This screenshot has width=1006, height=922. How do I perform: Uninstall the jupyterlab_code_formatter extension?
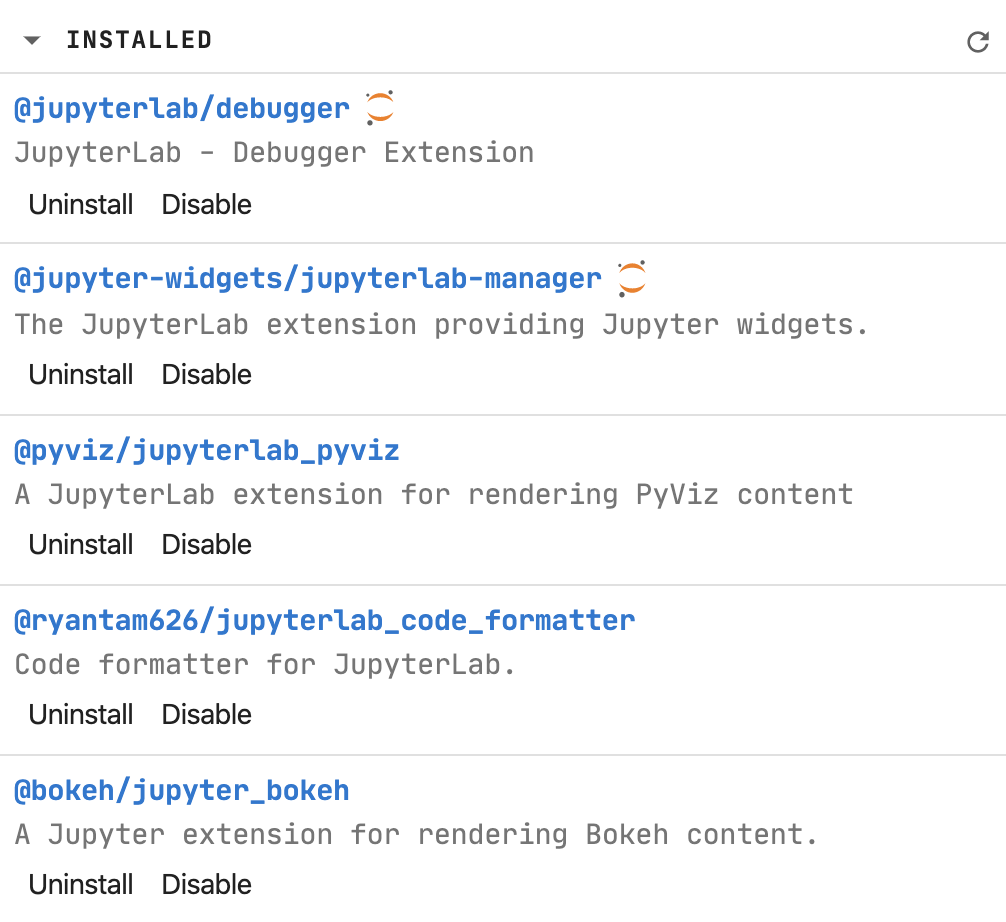pos(80,714)
